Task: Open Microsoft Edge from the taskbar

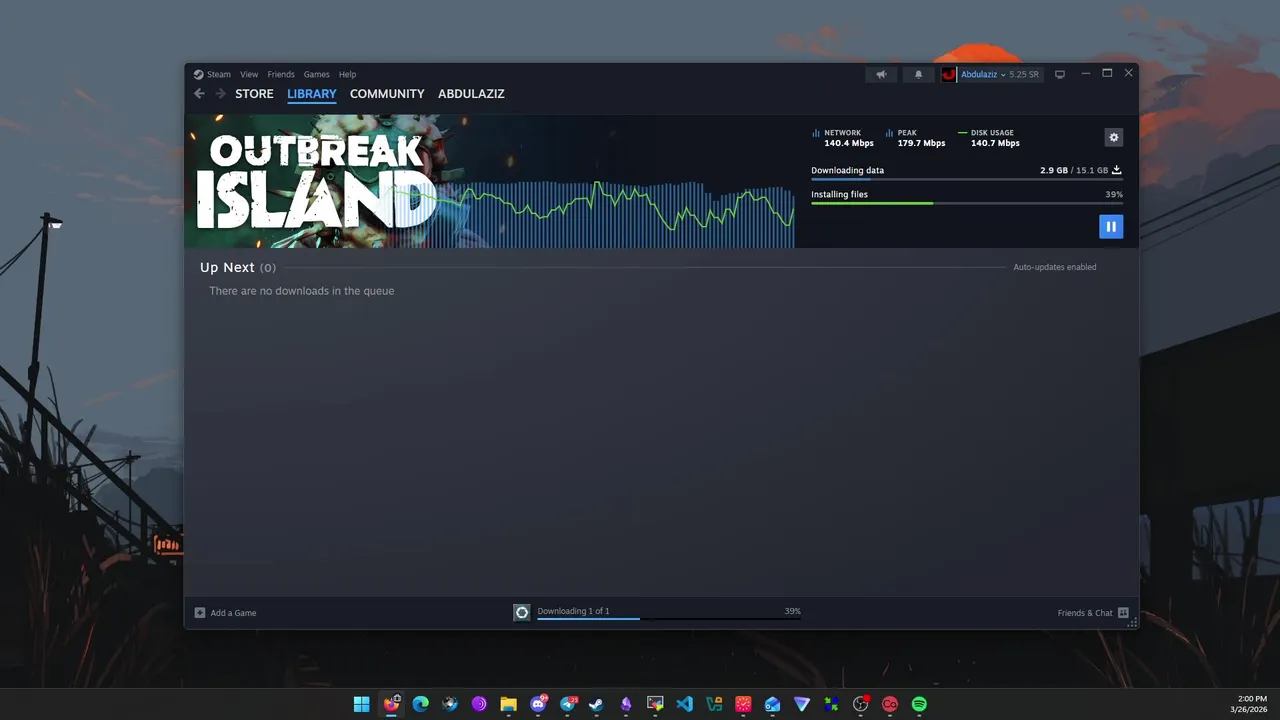Action: pyautogui.click(x=420, y=704)
